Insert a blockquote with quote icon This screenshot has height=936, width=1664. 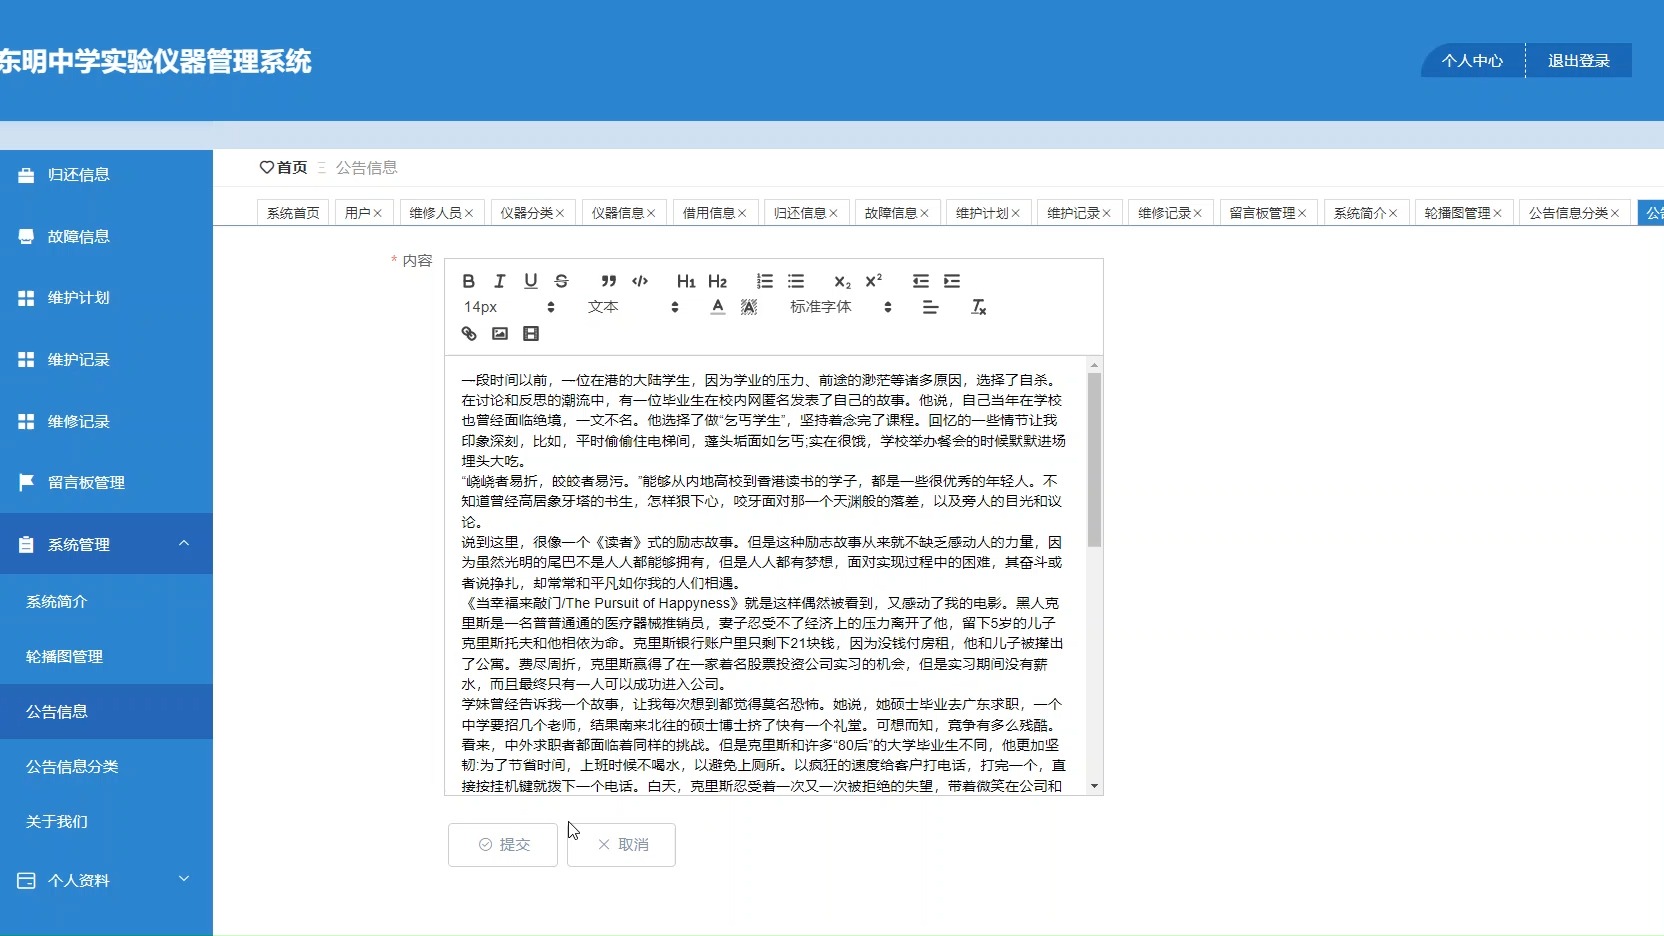[x=608, y=281]
